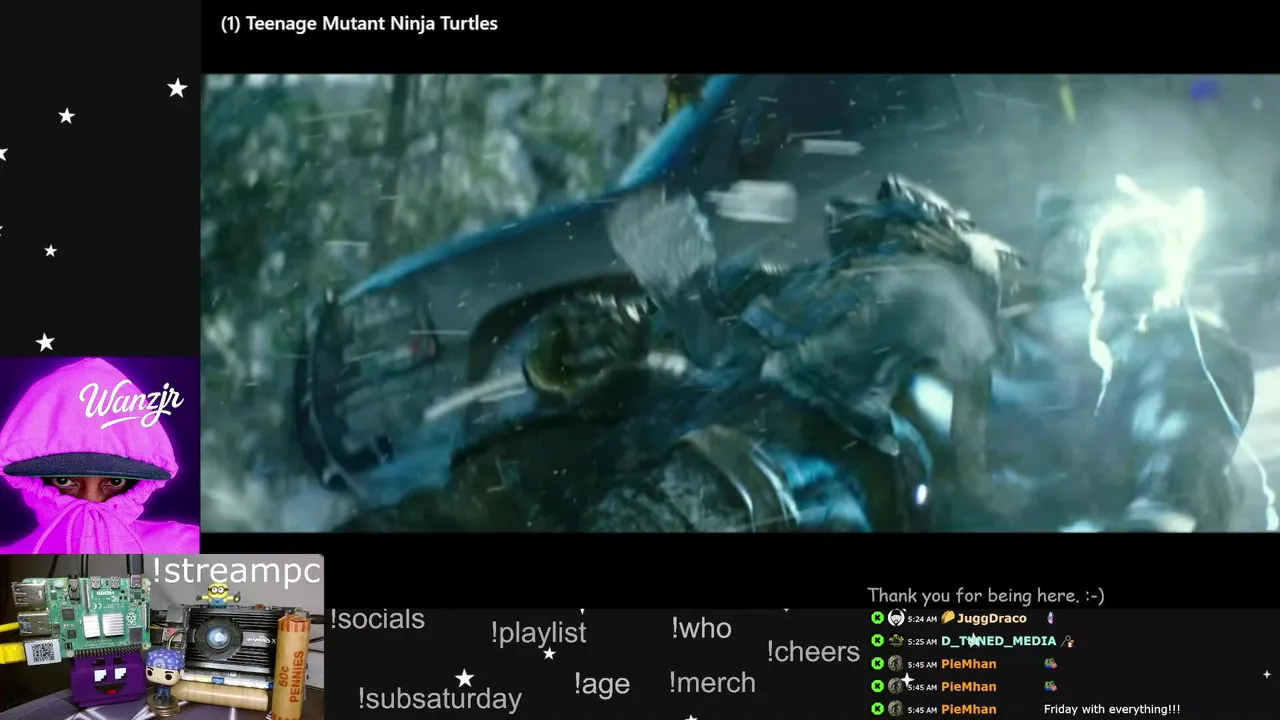The width and height of the screenshot is (1280, 720).
Task: Click the 5:25 AM timestamp
Action: [922, 642]
